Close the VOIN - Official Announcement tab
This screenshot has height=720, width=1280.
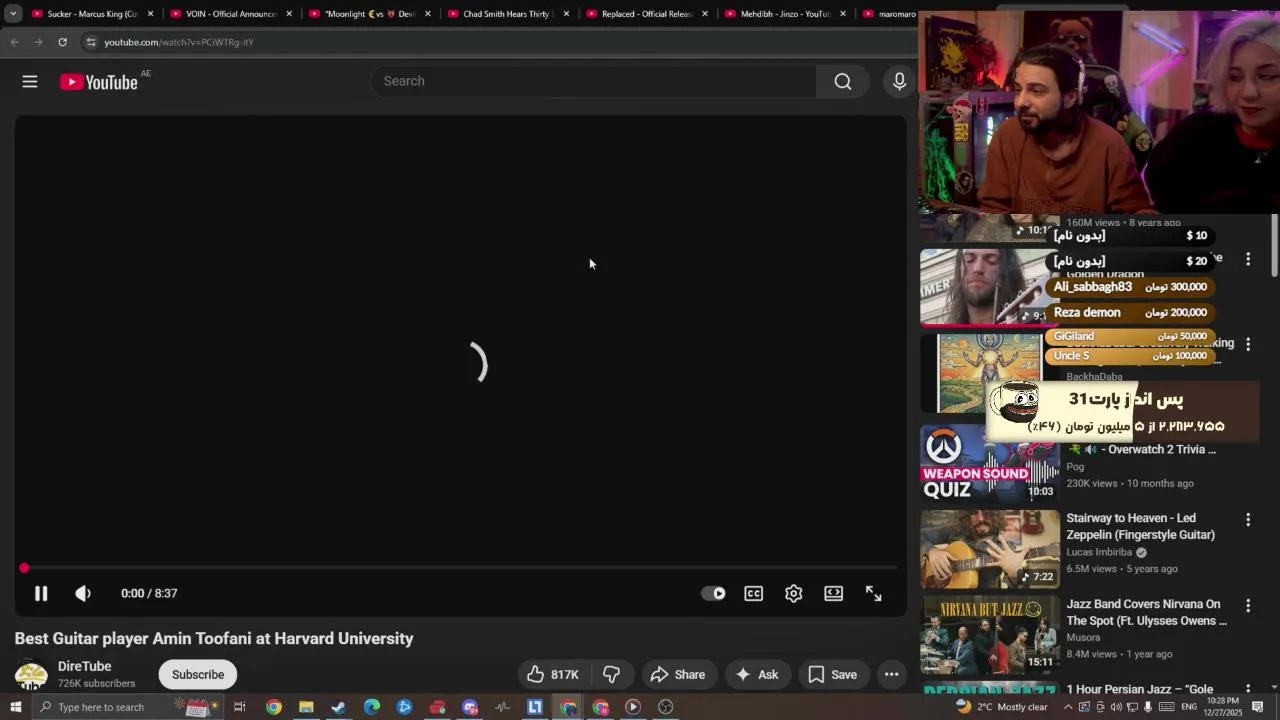click(289, 14)
